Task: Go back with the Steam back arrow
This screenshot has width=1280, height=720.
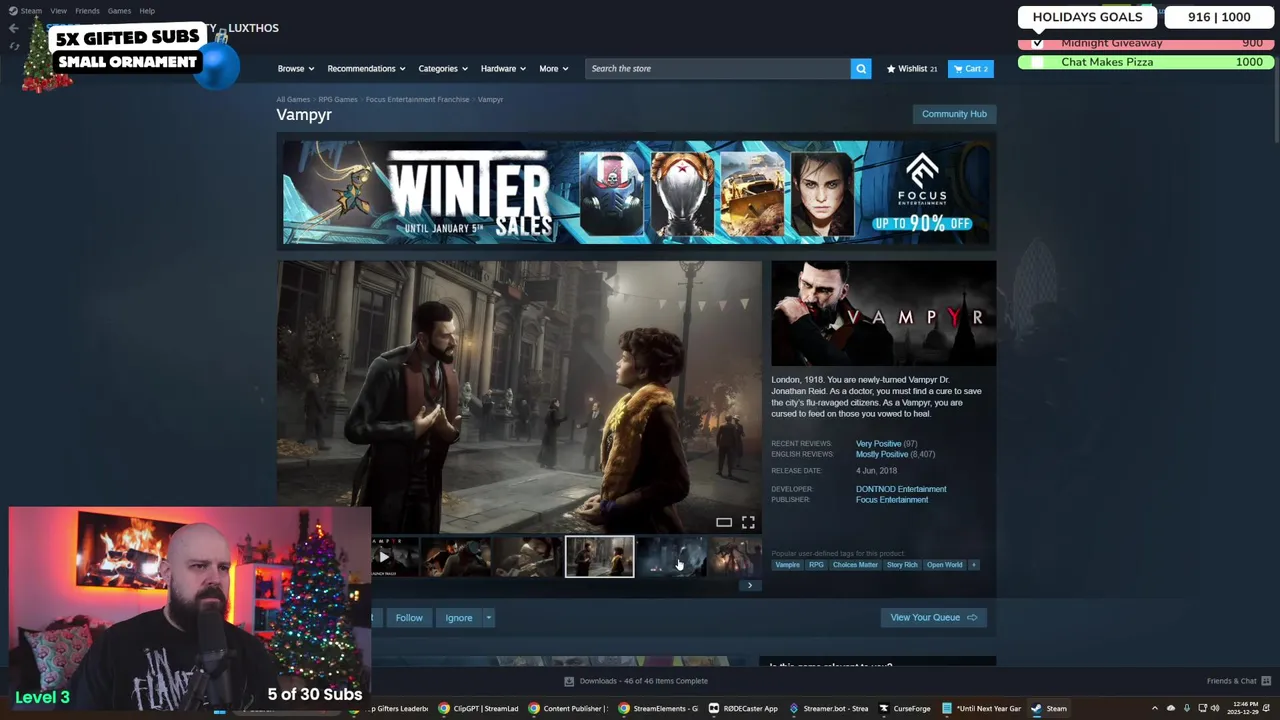Action: (14, 28)
